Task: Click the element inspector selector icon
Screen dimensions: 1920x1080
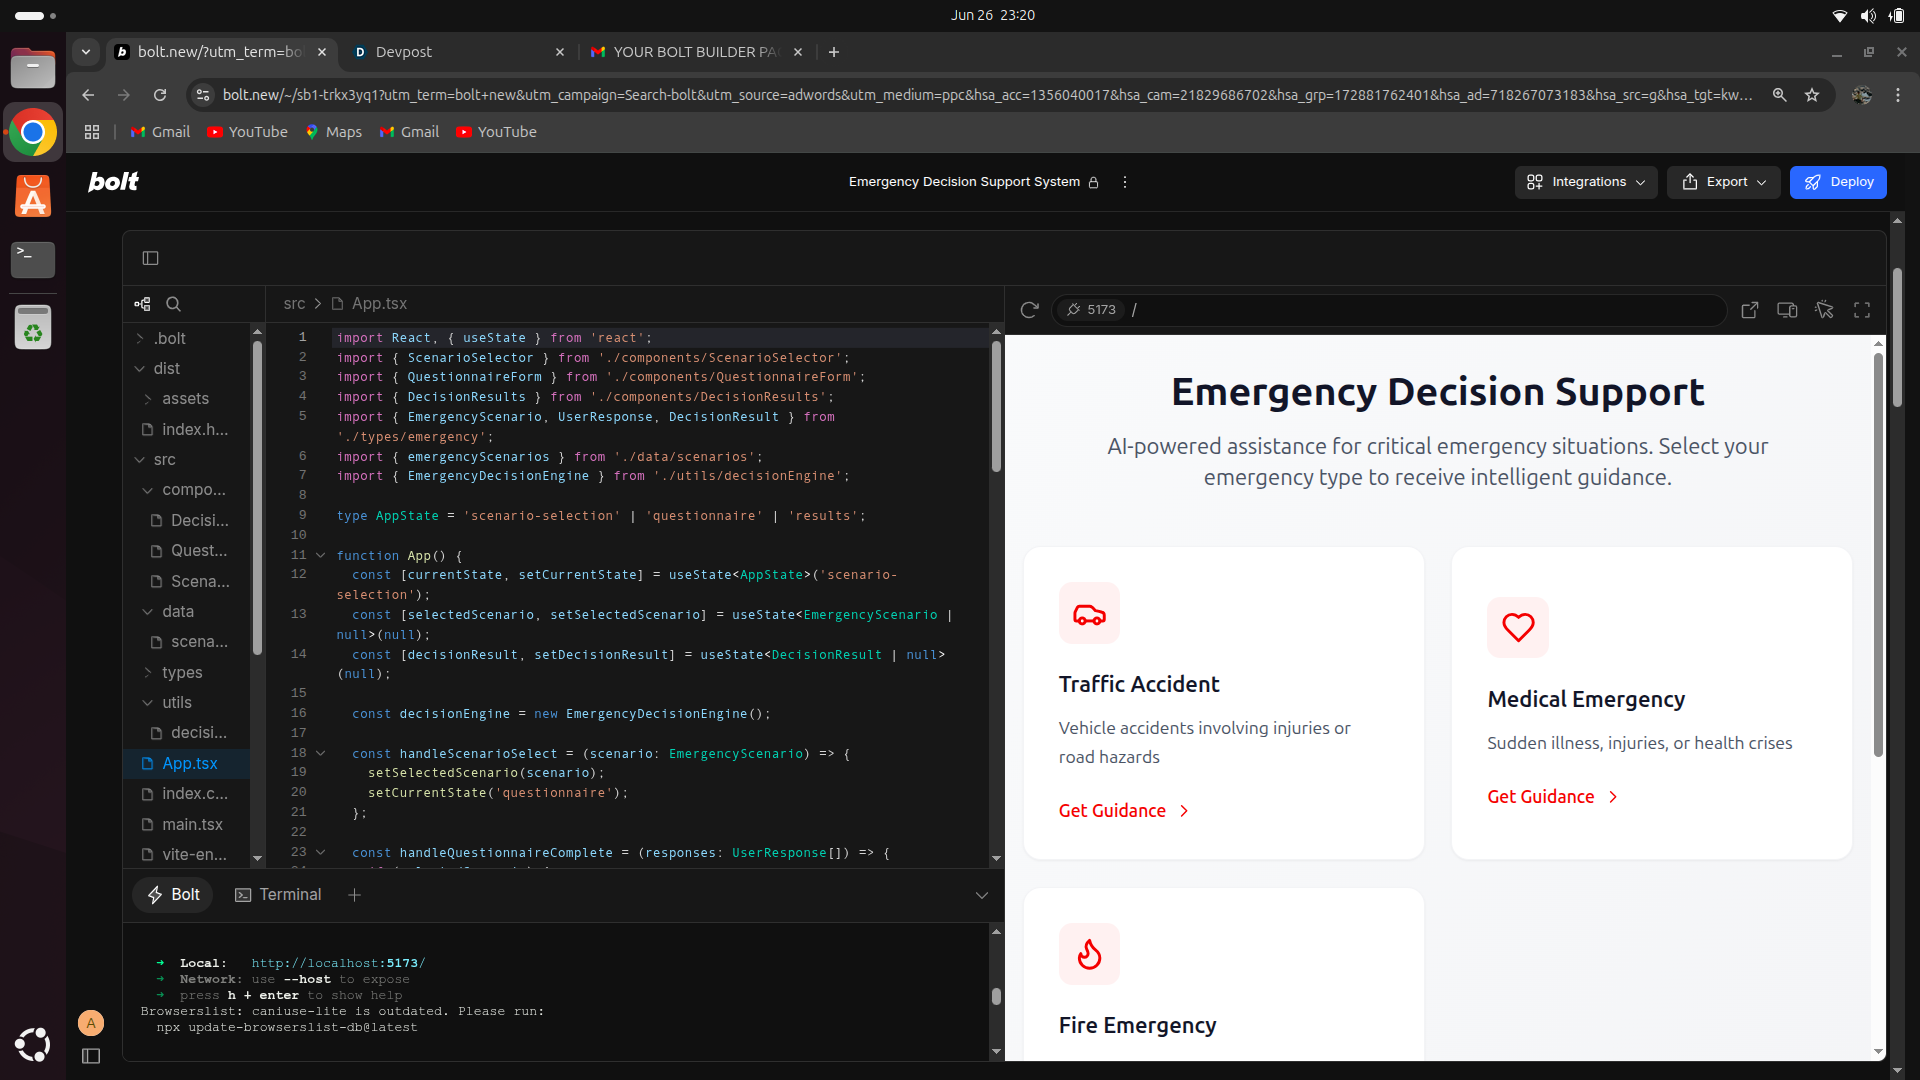Action: pos(1824,310)
